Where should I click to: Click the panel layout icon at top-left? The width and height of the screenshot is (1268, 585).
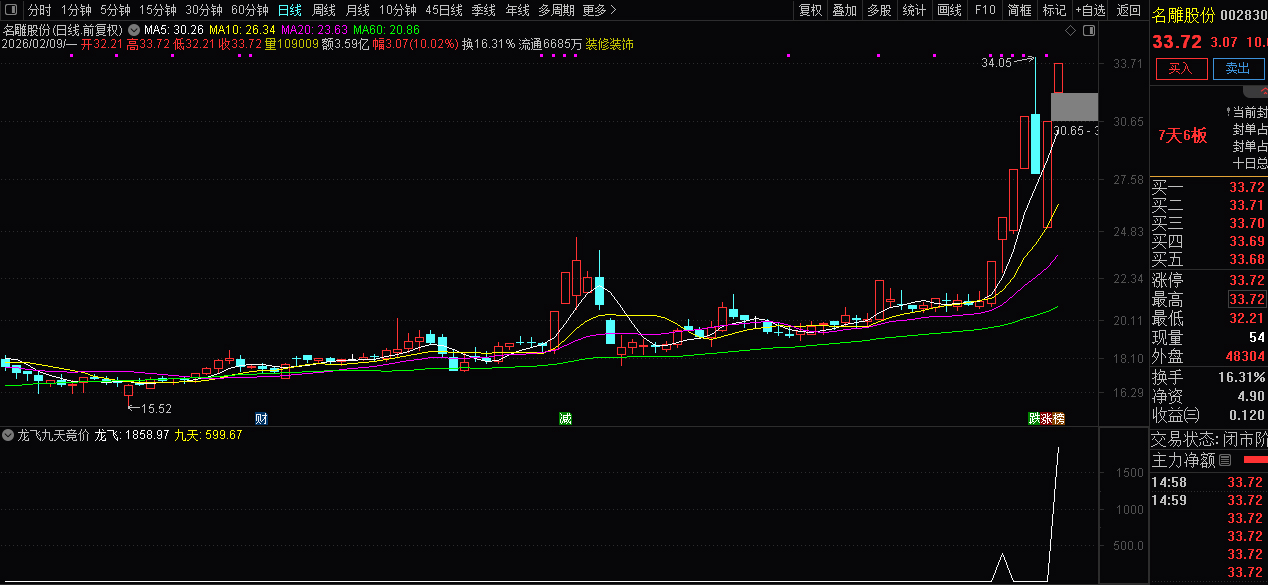click(x=12, y=10)
